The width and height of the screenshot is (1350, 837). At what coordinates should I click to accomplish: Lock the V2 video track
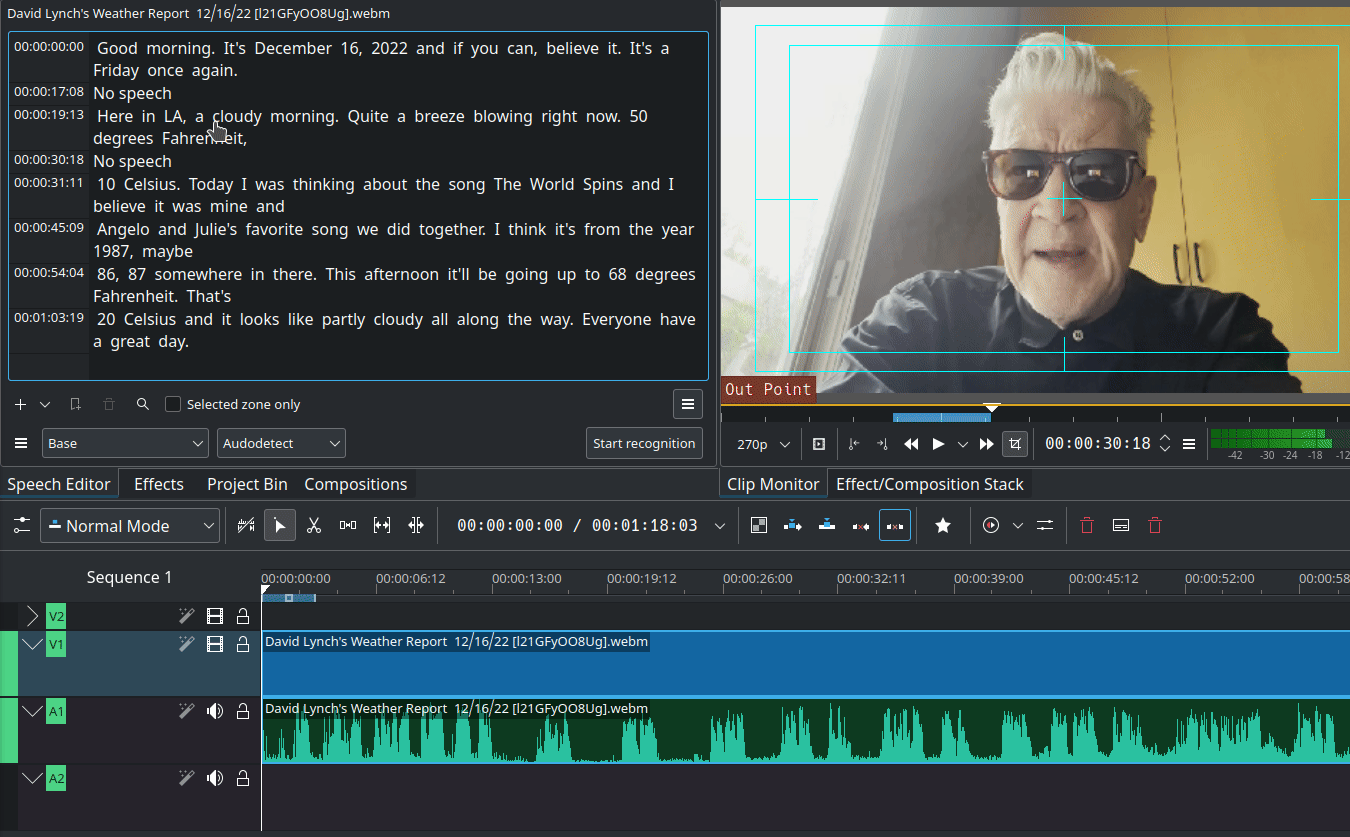(x=242, y=617)
